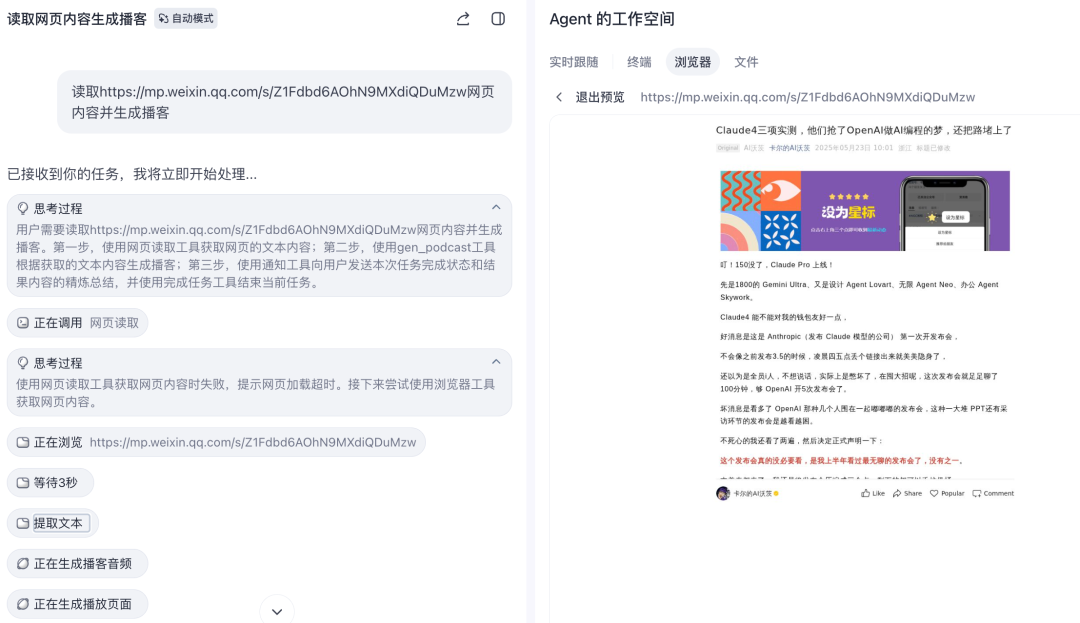
Task: Collapse the first 思考过程 section
Action: 497,208
